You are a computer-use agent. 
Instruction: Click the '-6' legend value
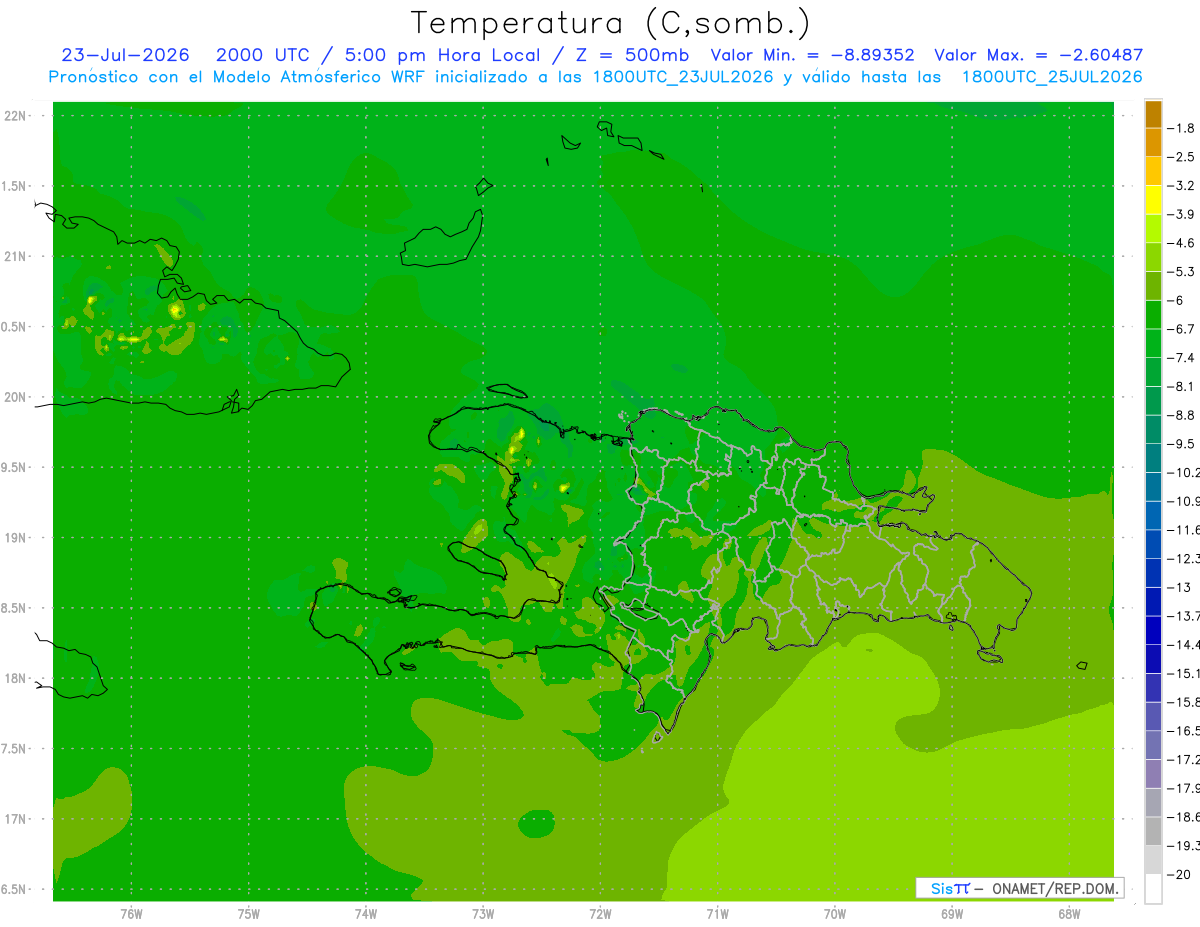pos(1178,300)
